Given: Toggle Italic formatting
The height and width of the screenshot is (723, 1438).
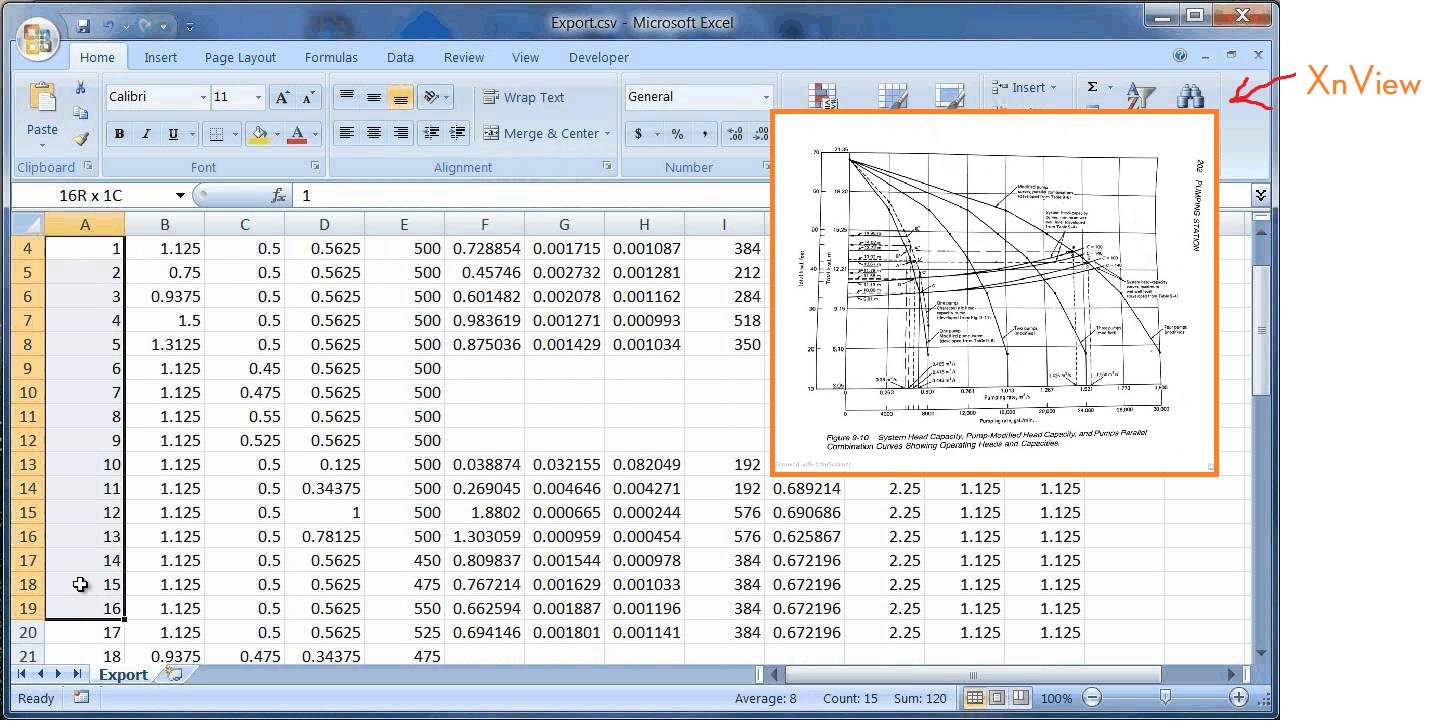Looking at the screenshot, I should point(146,134).
